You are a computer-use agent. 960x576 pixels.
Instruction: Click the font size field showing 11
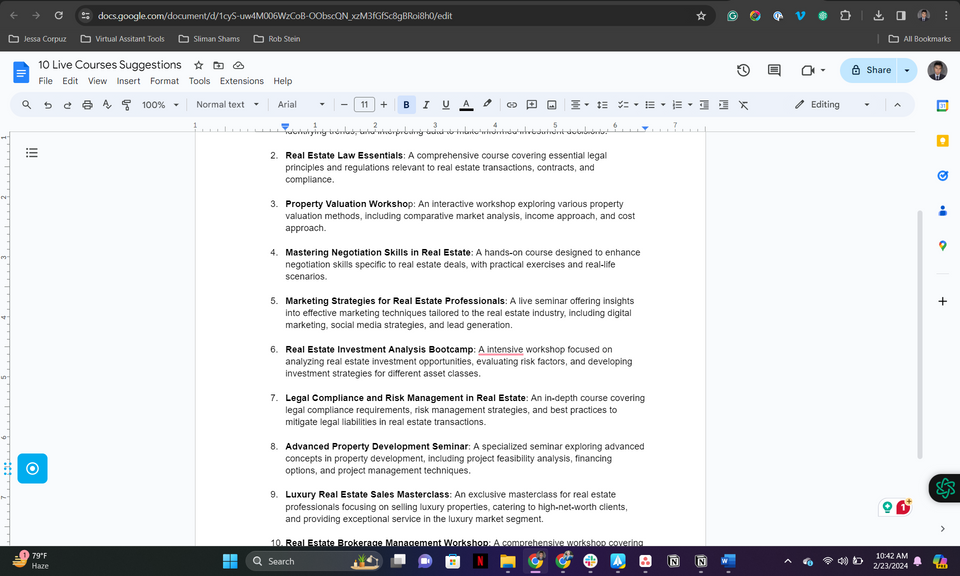[x=364, y=105]
